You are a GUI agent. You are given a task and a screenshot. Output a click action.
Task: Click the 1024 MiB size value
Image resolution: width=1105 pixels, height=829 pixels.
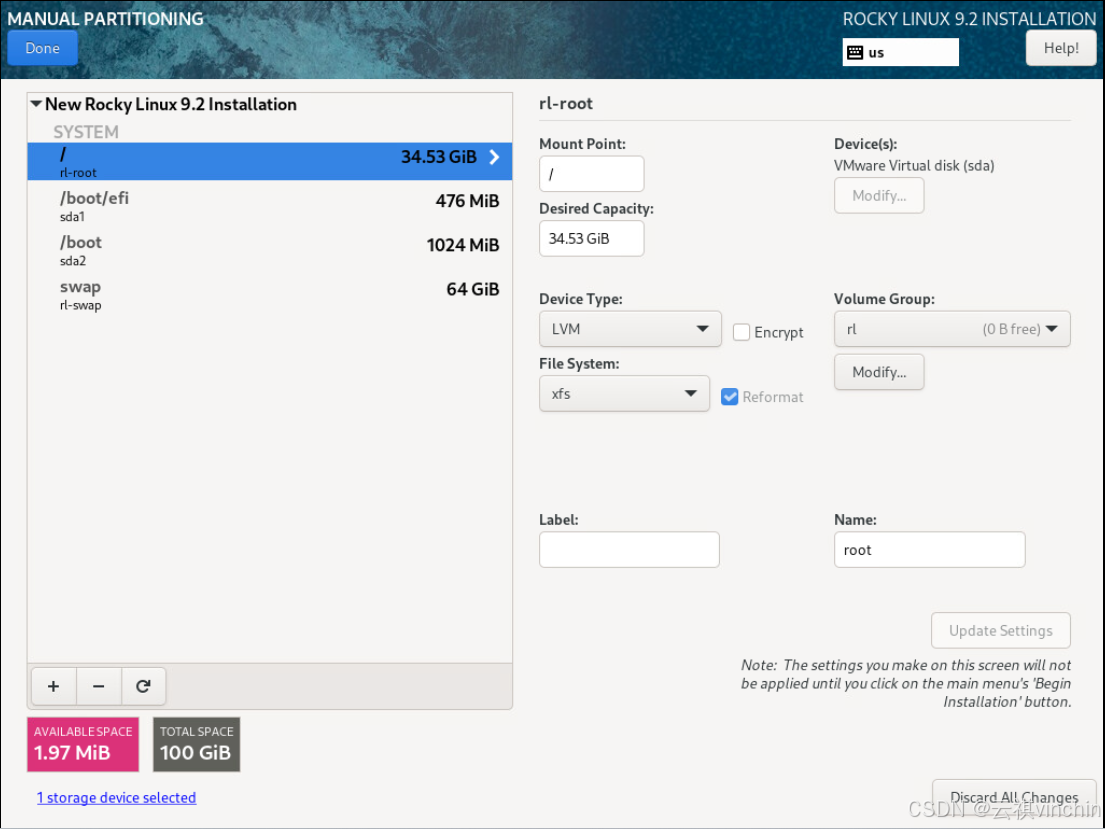pos(462,245)
